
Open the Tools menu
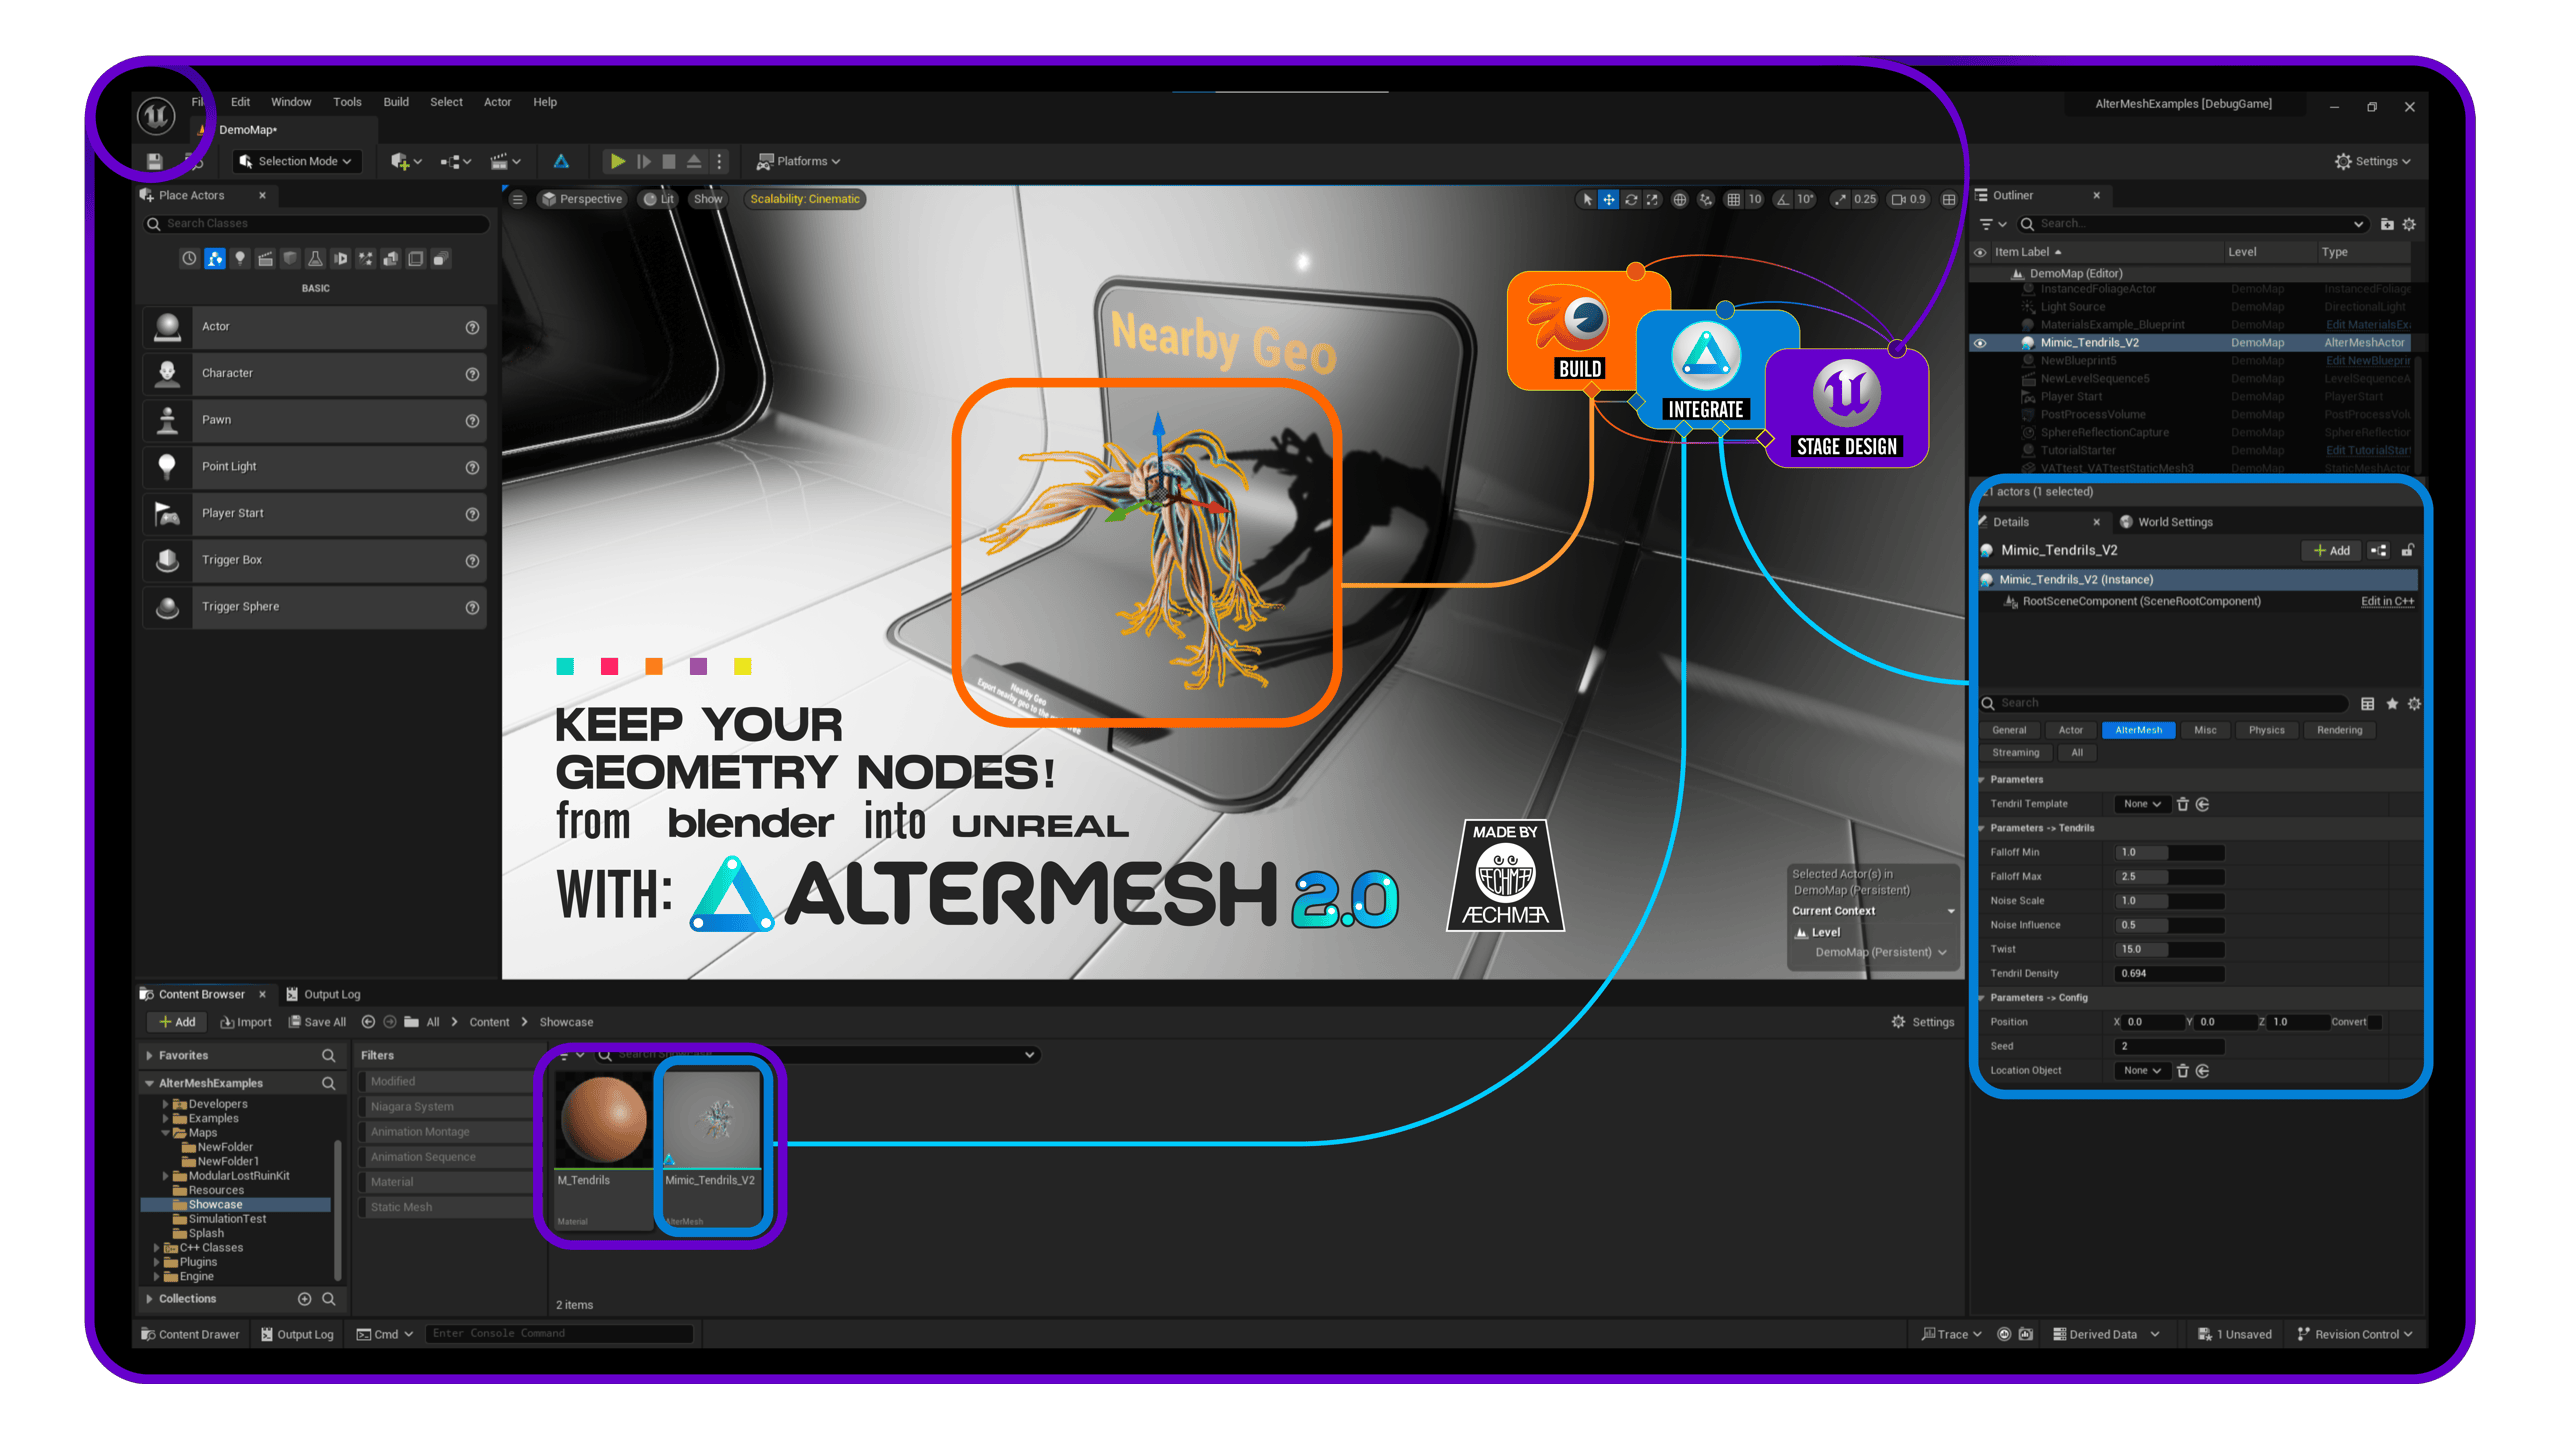pos(347,102)
